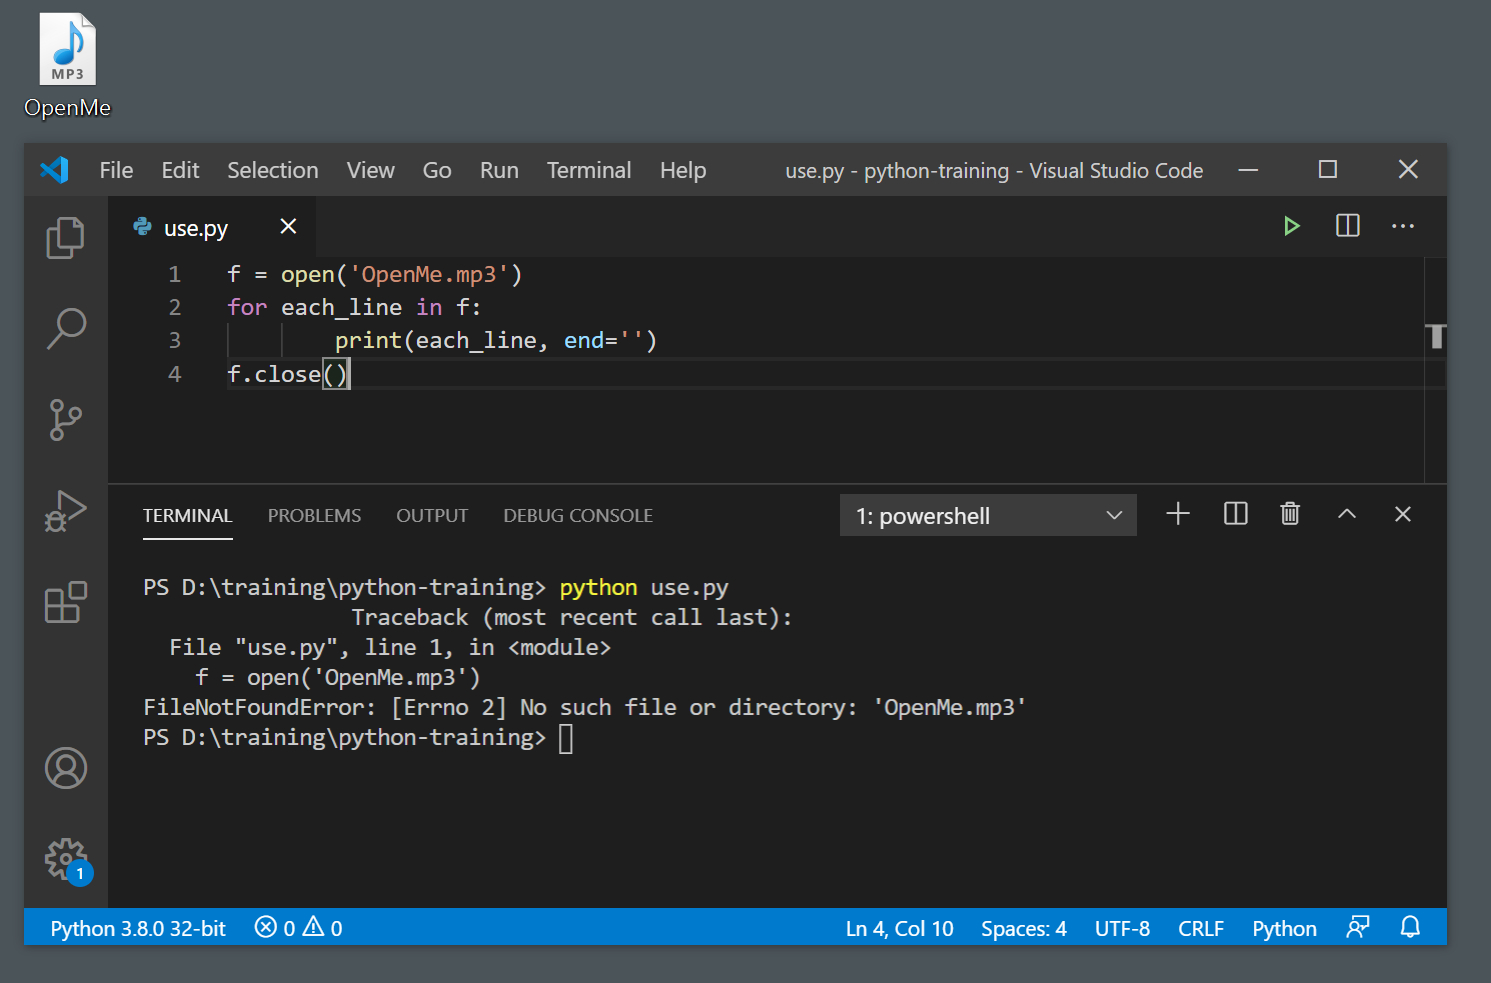Split the editor to the right
The height and width of the screenshot is (983, 1491).
(x=1348, y=226)
